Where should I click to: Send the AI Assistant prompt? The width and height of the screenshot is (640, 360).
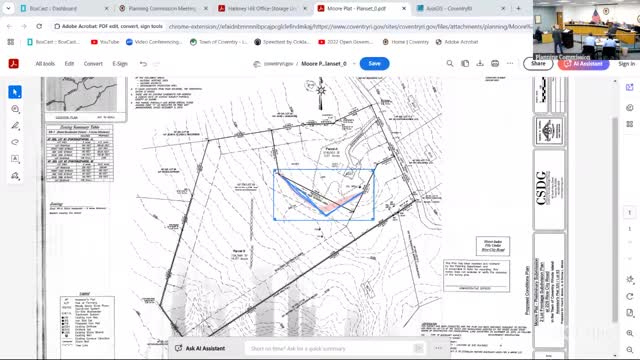point(418,348)
